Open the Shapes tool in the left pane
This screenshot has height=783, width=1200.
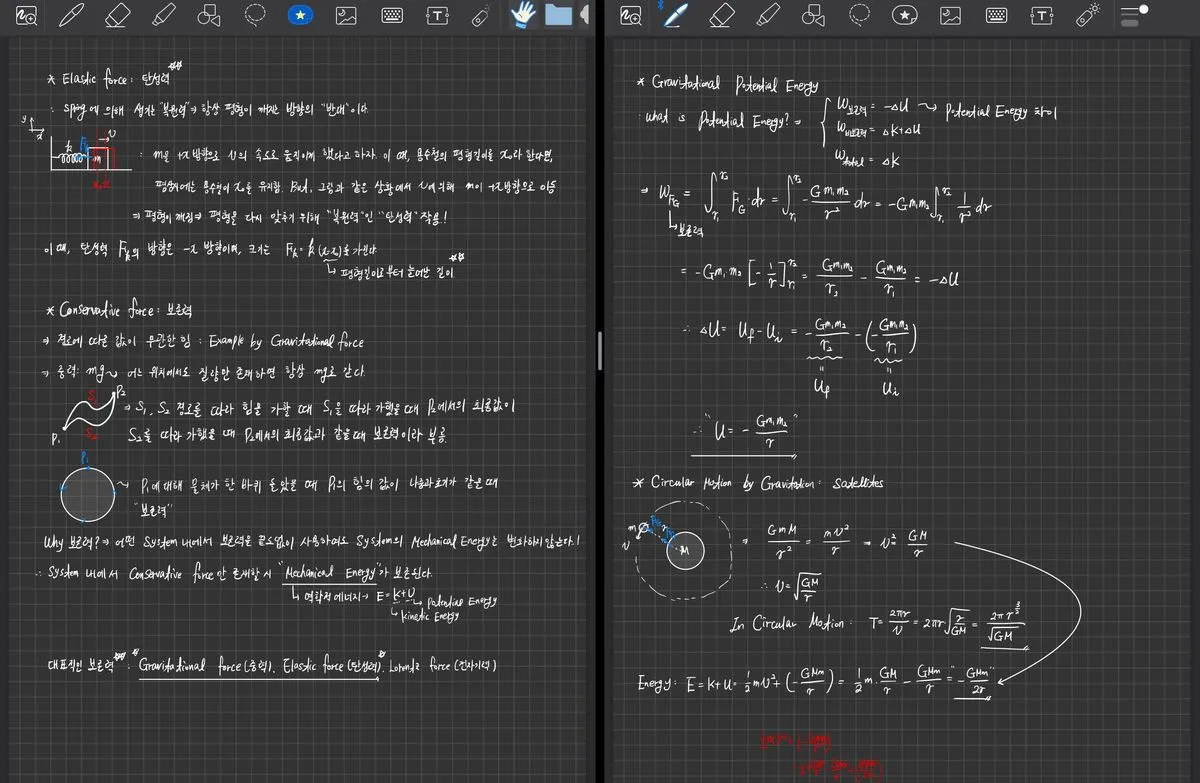coord(209,16)
